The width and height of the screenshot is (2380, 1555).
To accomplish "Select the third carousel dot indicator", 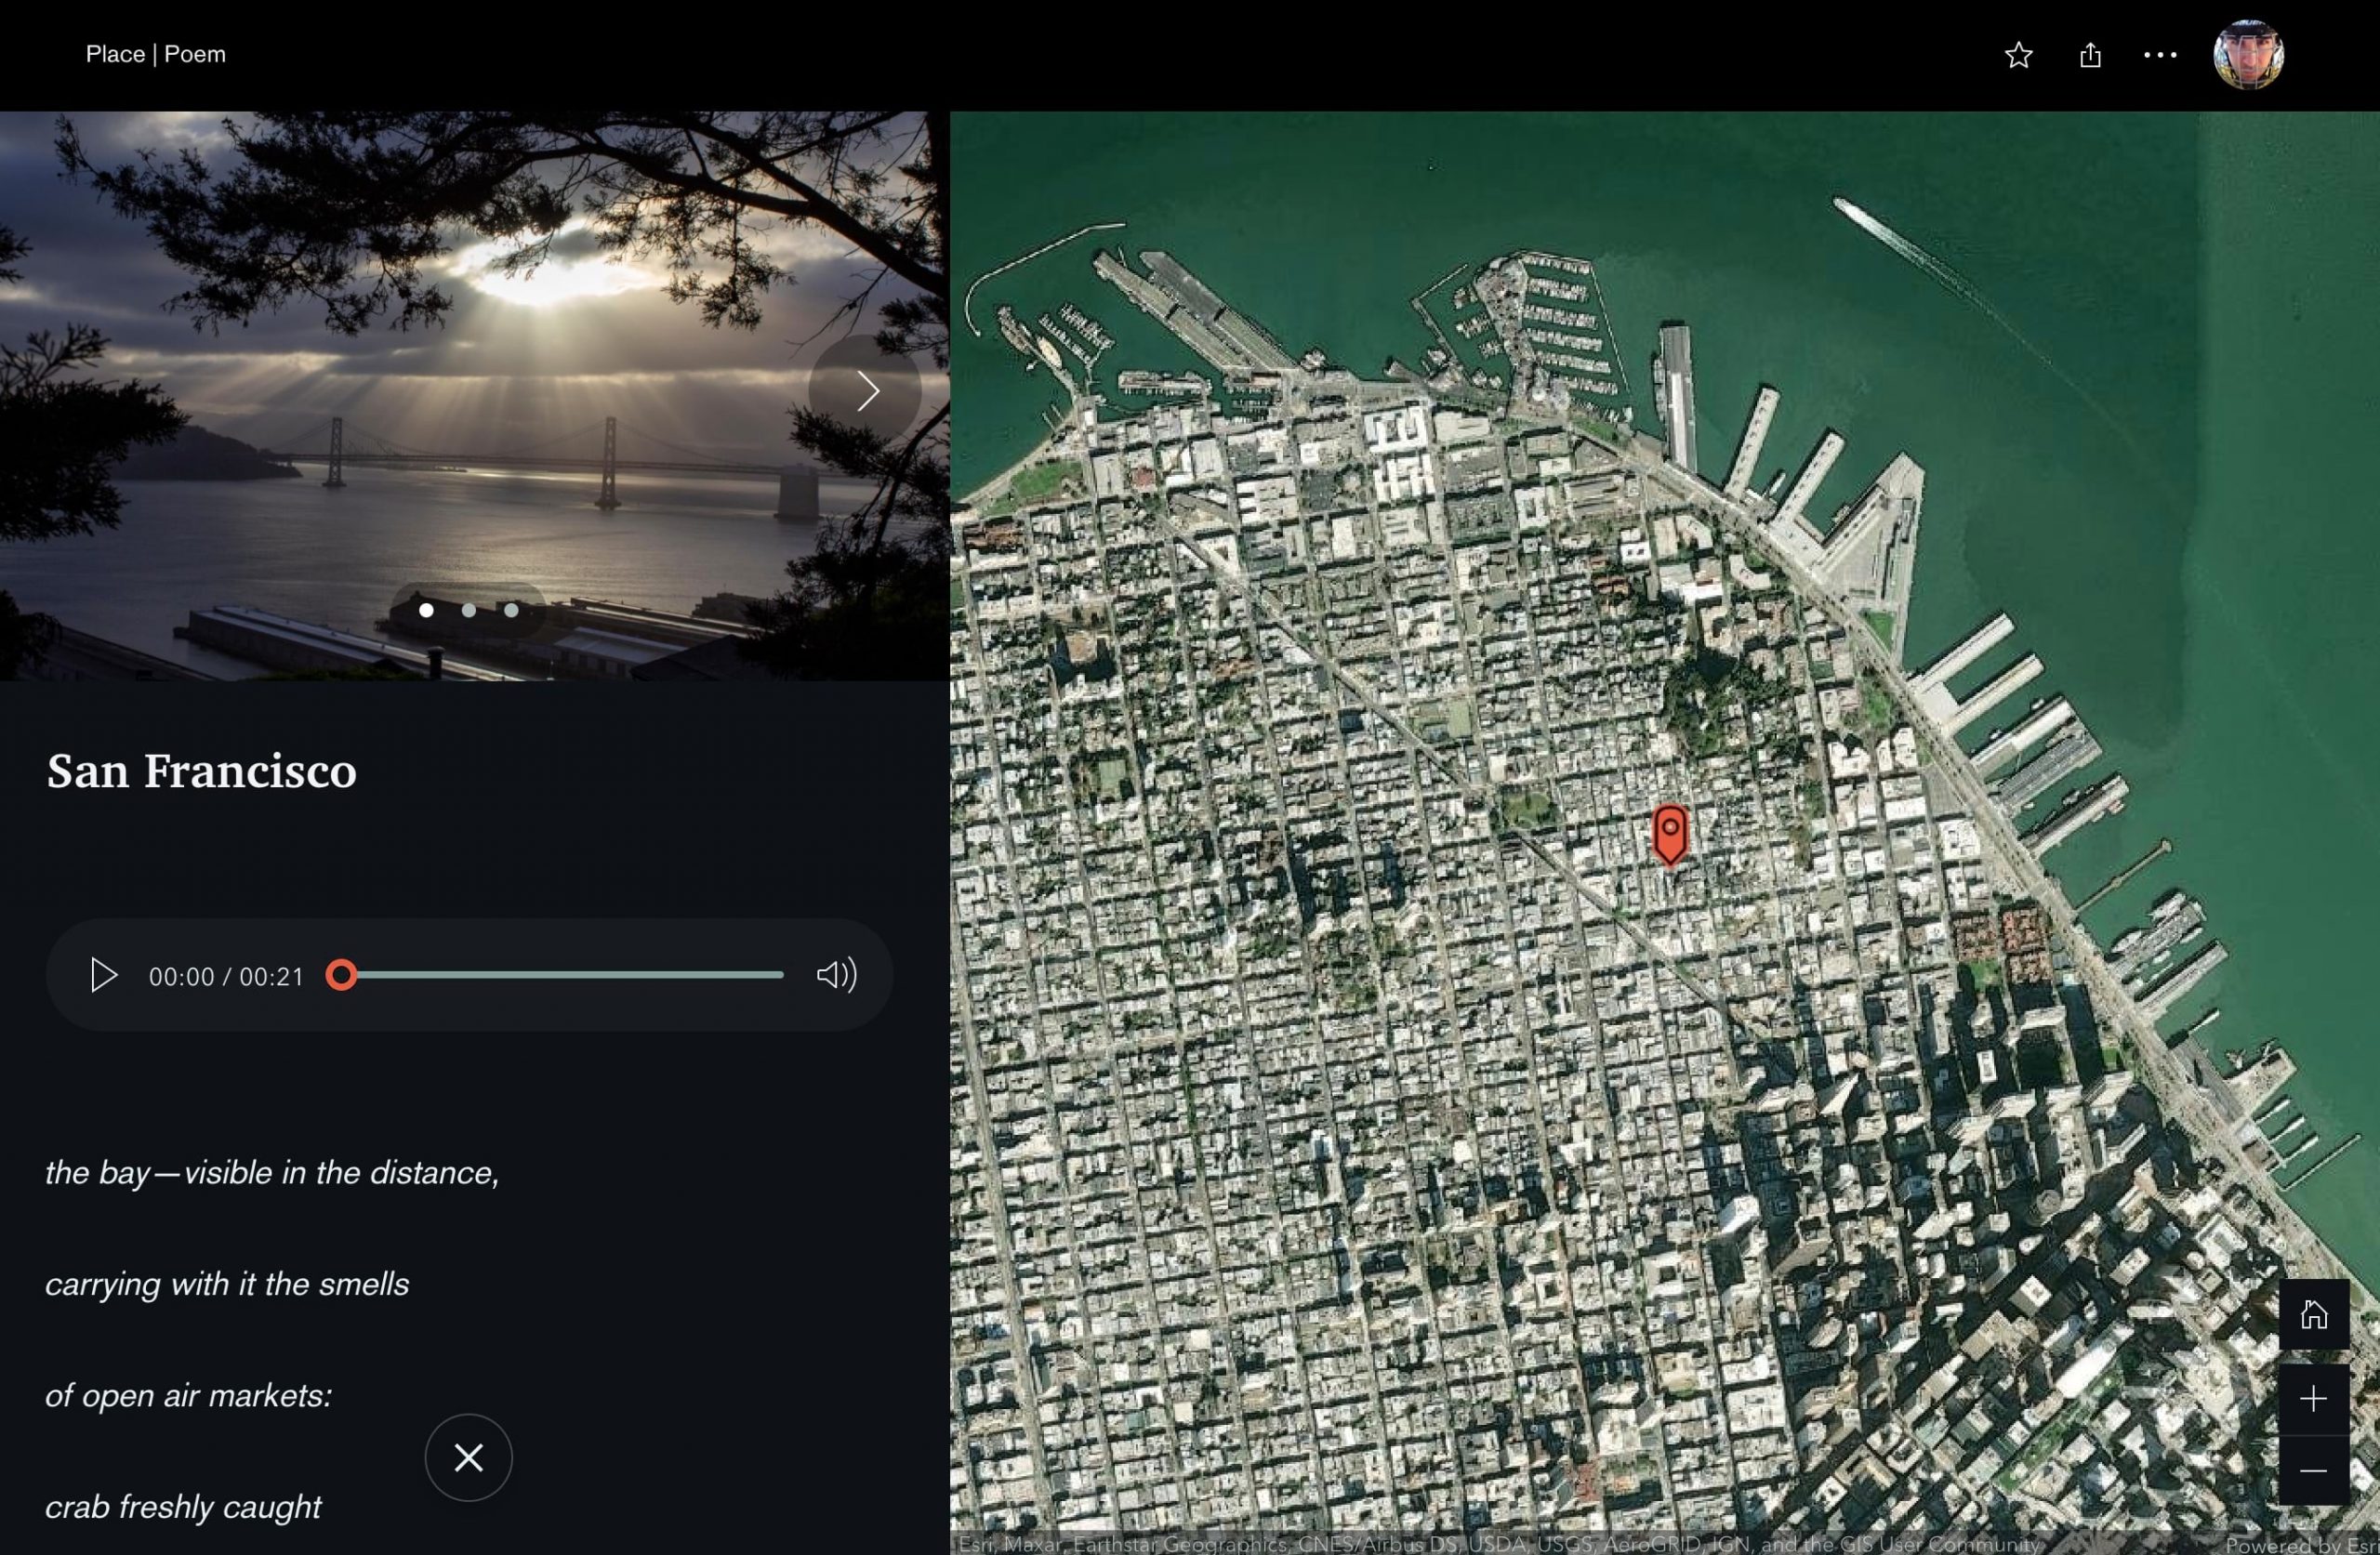I will [x=511, y=611].
